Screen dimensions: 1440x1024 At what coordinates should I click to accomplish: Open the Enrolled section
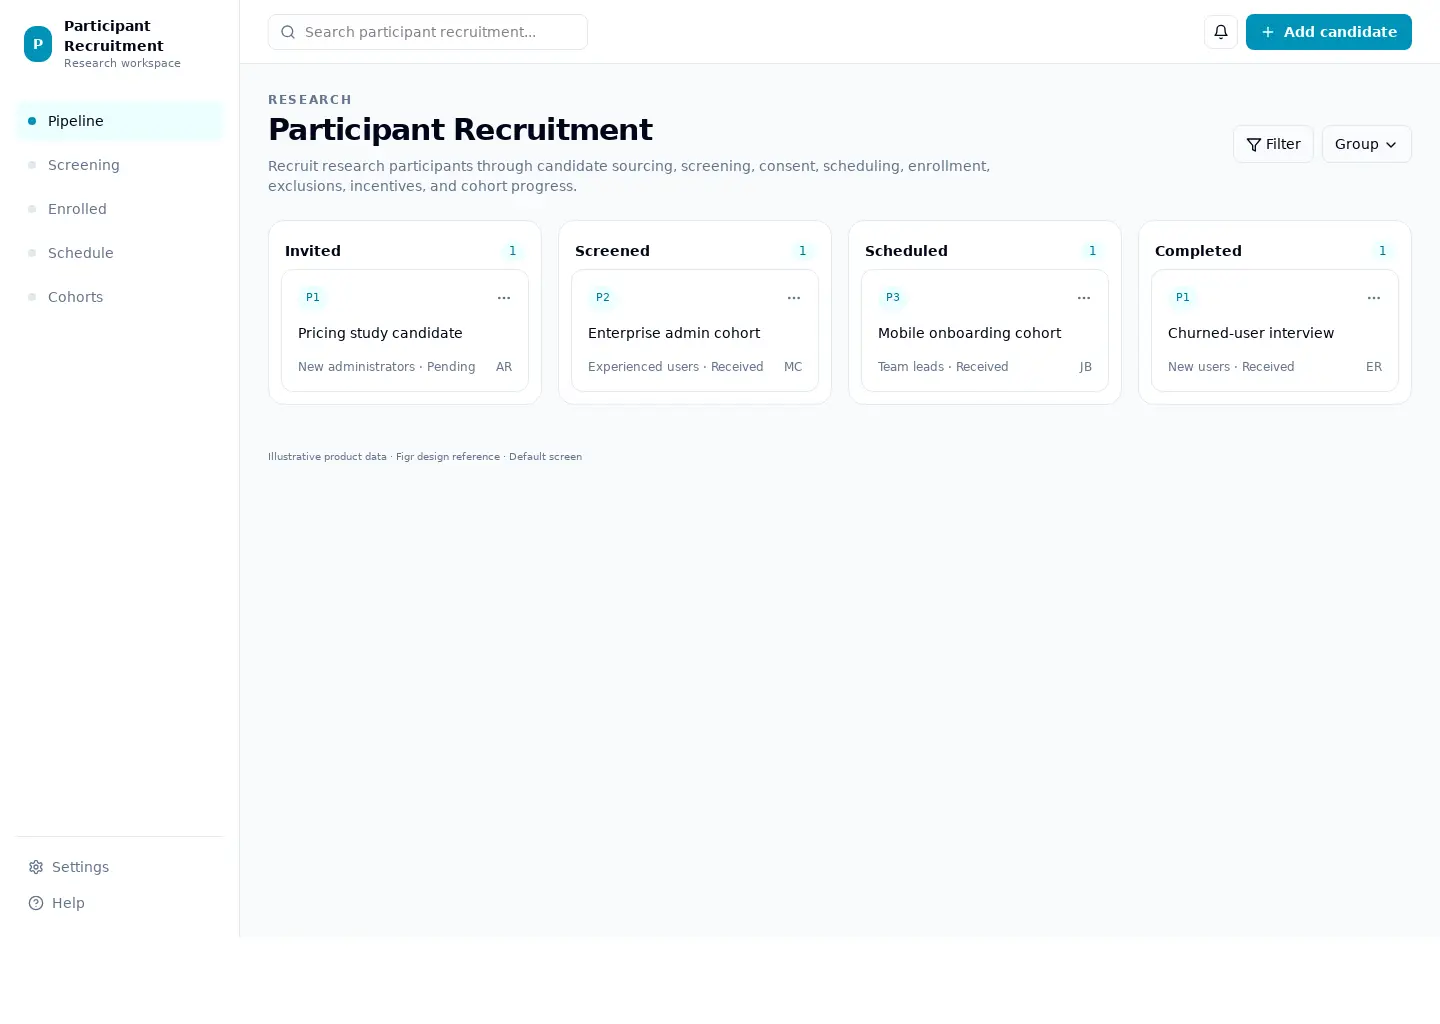120,209
